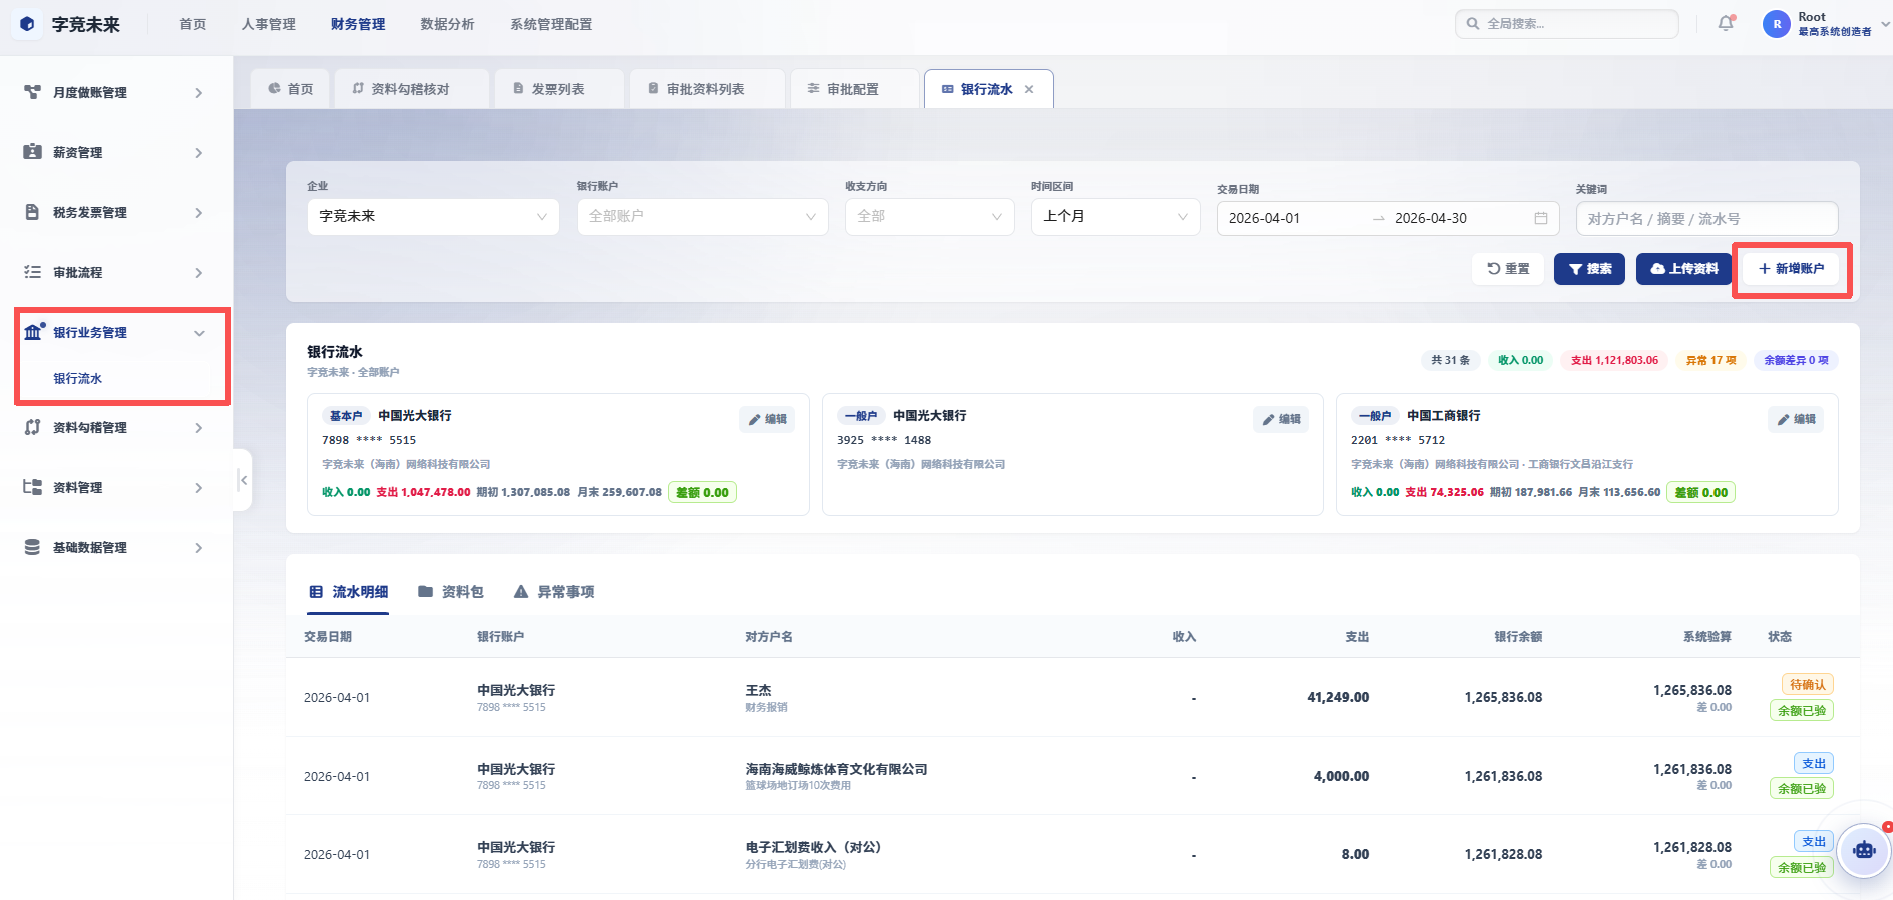Expand the 薪资管理 menu
The image size is (1893, 900).
coord(198,153)
